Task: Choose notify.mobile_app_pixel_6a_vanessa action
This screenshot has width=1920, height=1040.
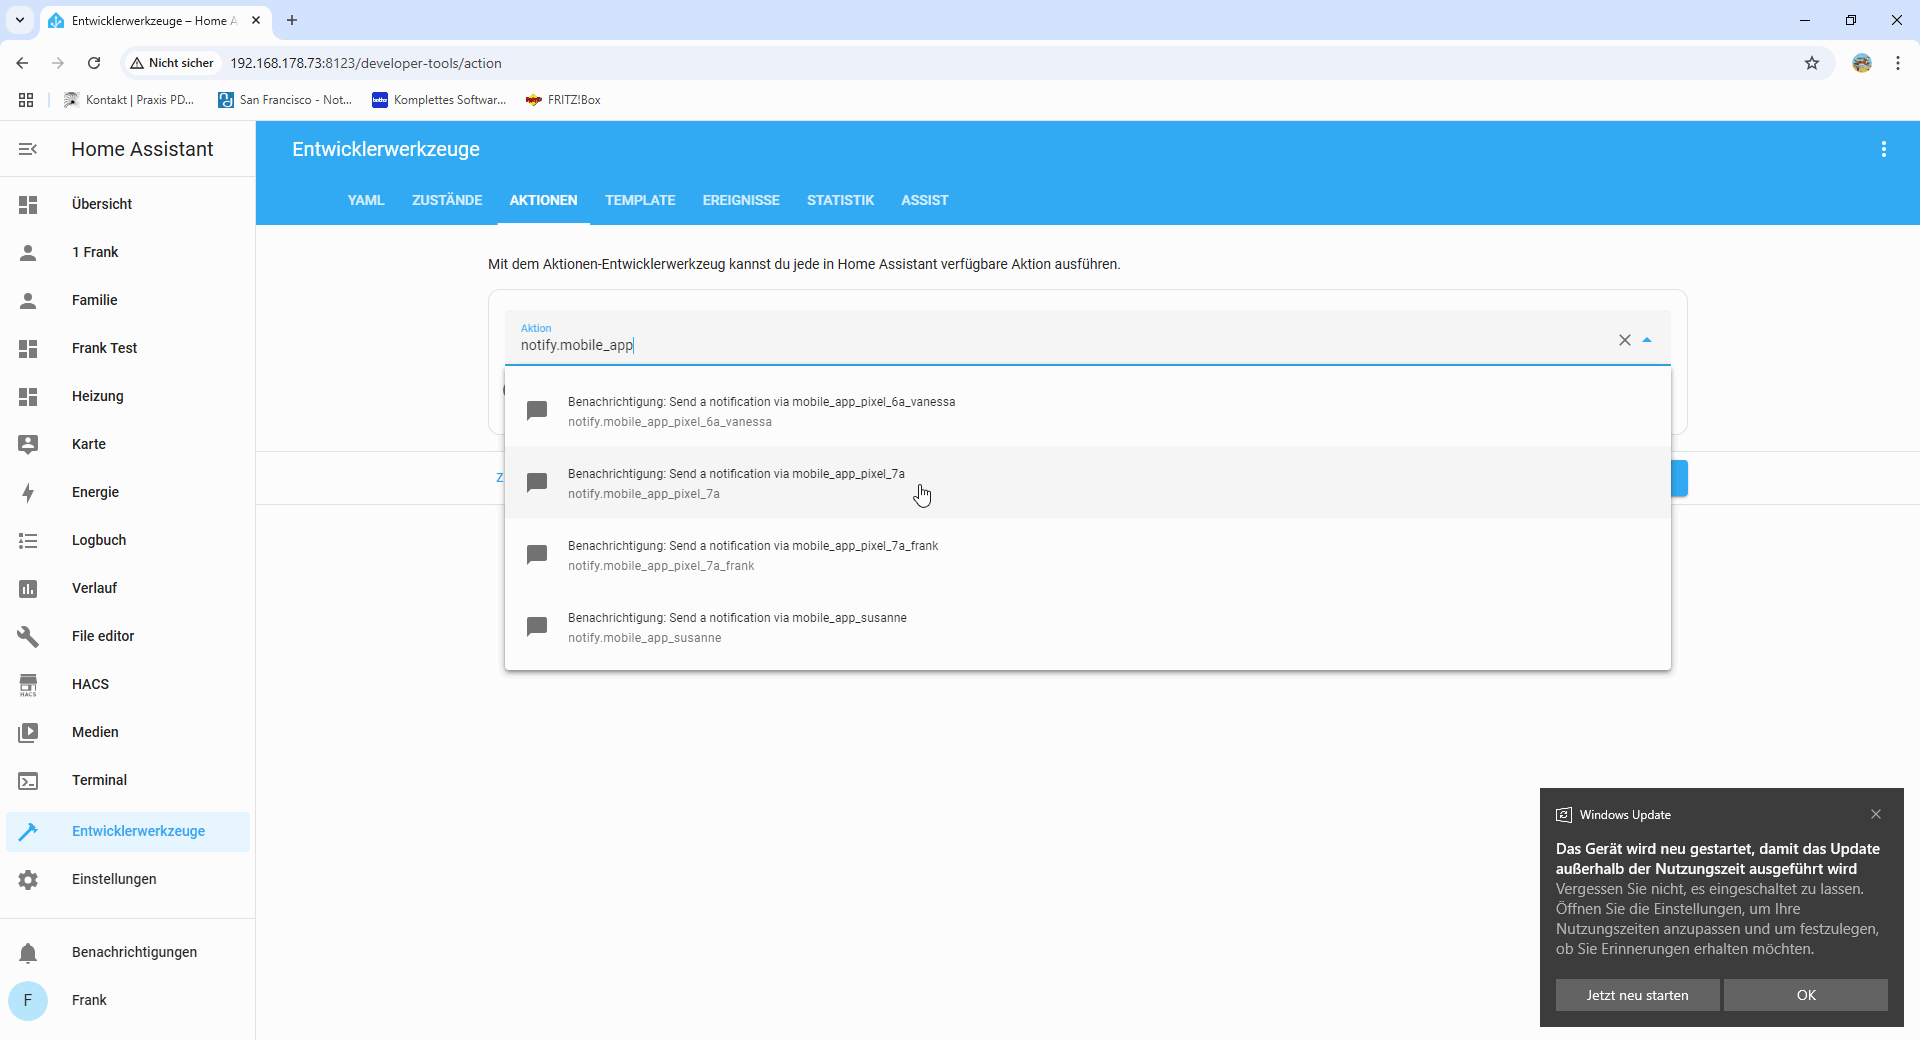Action: pos(1088,411)
